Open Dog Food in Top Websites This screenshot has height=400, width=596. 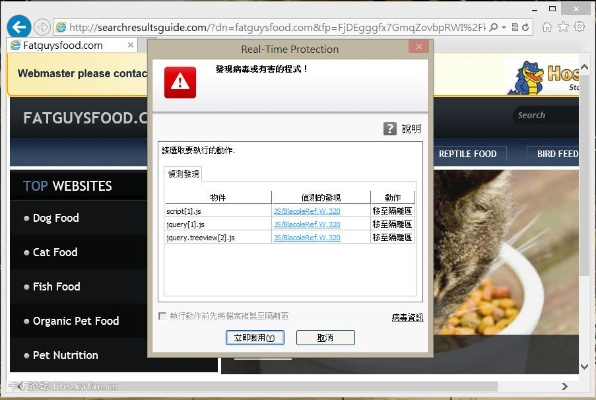click(56, 218)
